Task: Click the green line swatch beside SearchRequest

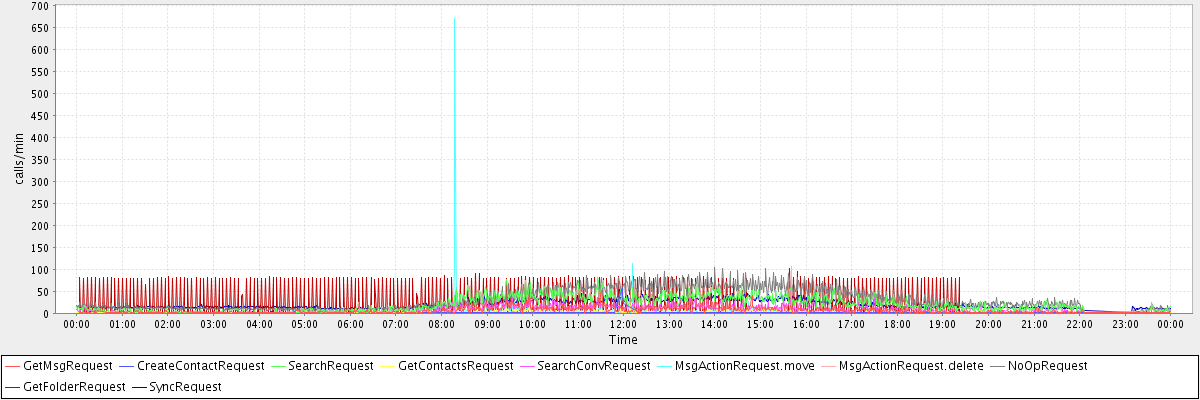Action: [x=277, y=366]
